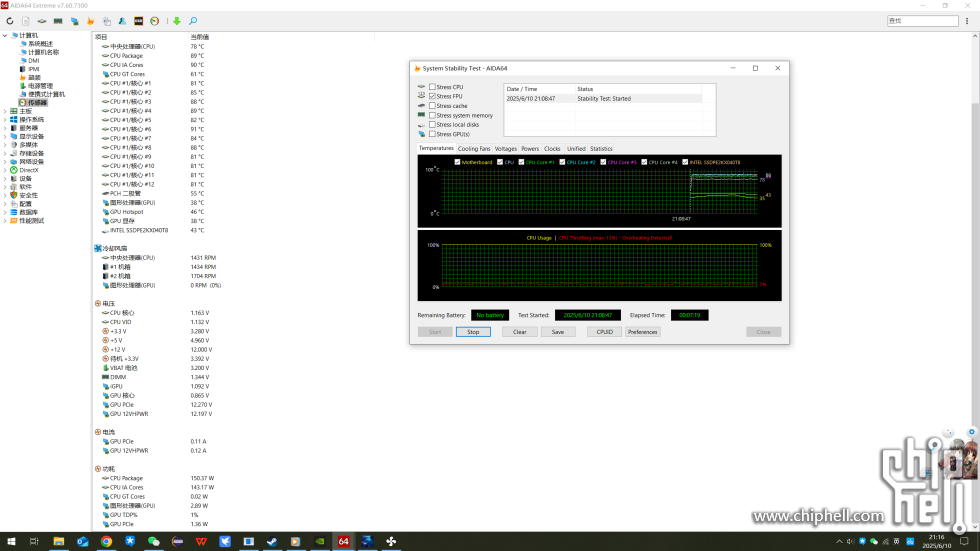Click the Save button
Viewport: 980px width, 551px height.
coord(558,332)
